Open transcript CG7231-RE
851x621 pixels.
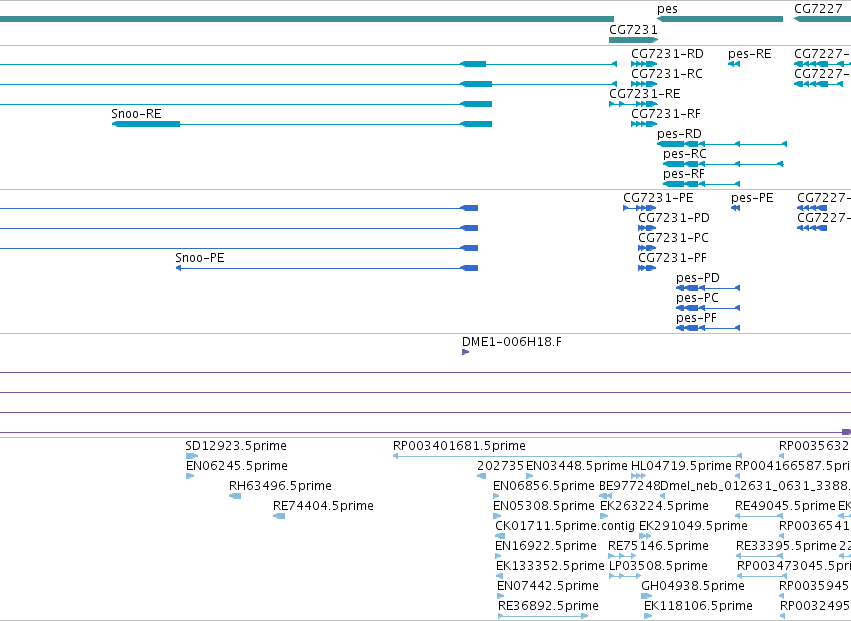click(645, 94)
